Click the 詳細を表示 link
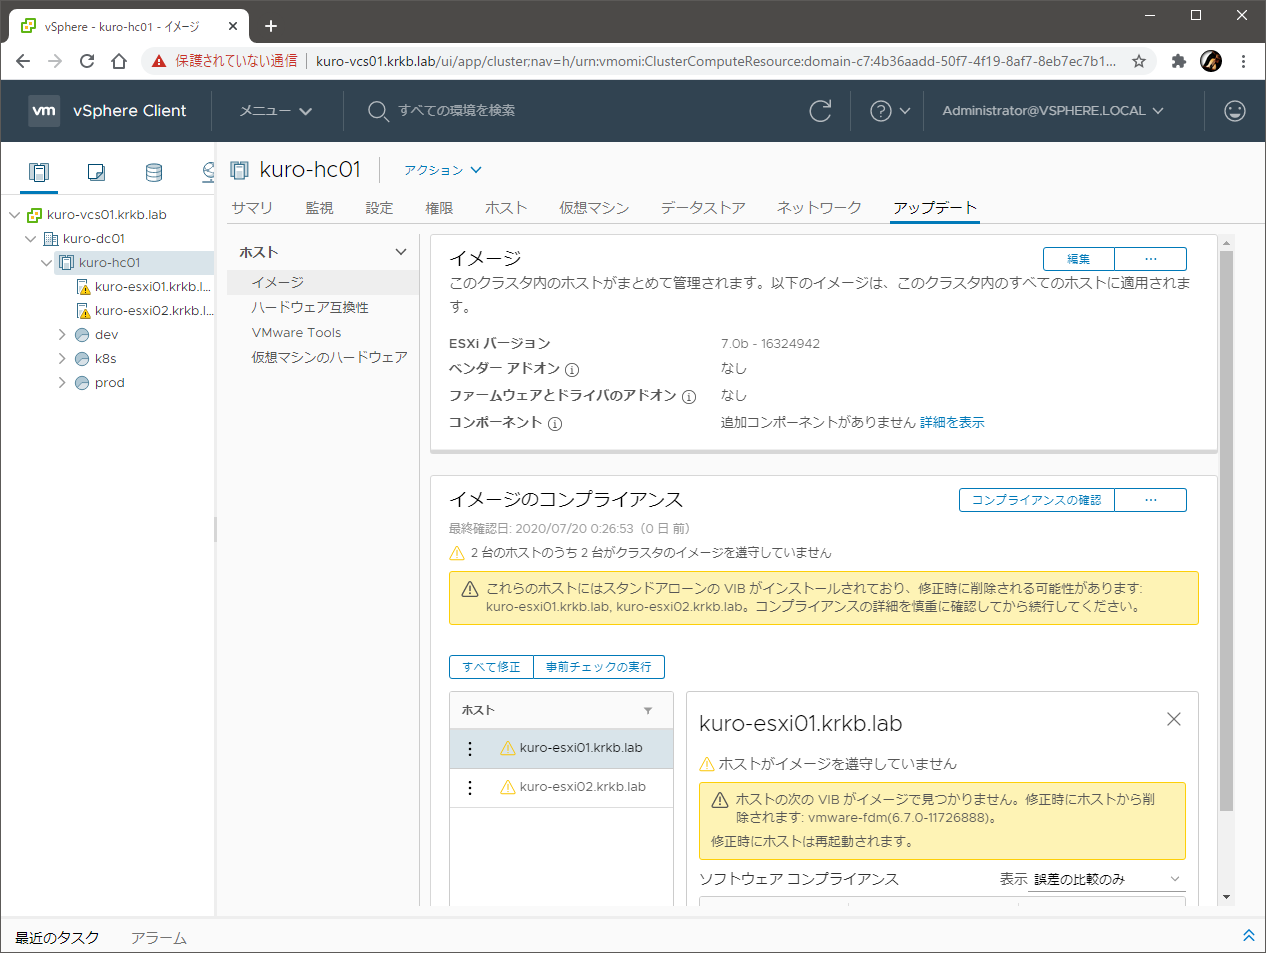This screenshot has width=1266, height=953. point(952,423)
